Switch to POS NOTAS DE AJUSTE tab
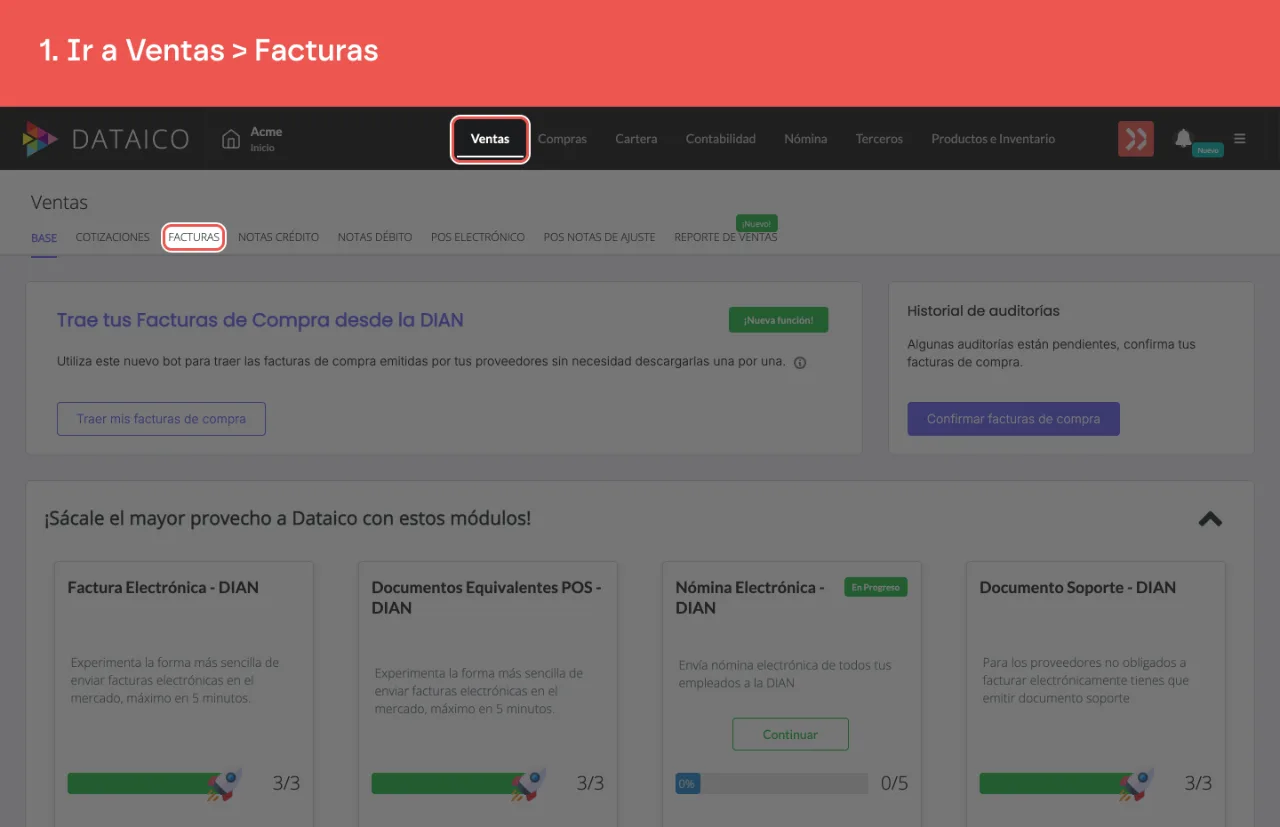The height and width of the screenshot is (827, 1280). 600,238
